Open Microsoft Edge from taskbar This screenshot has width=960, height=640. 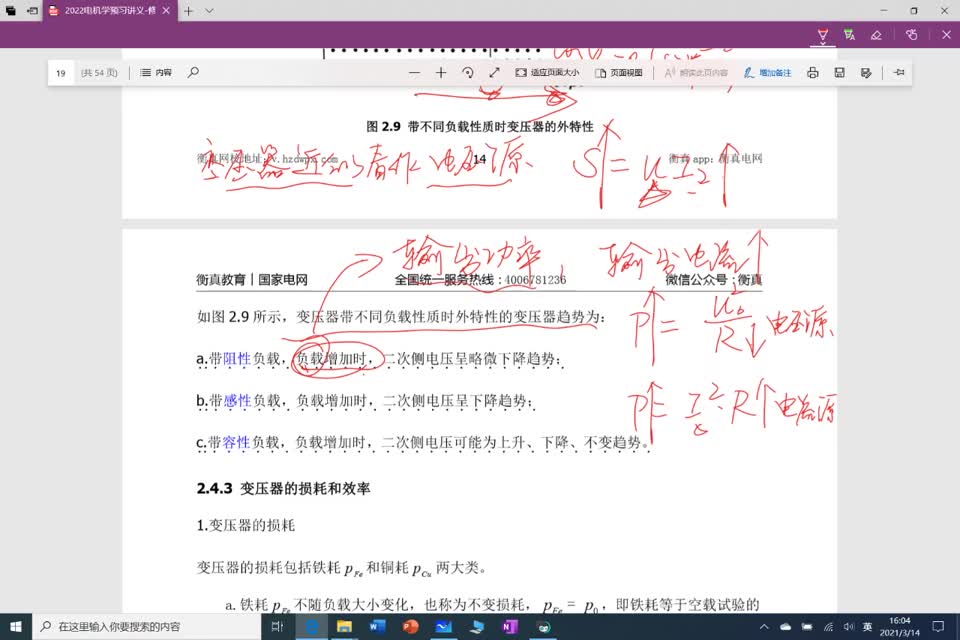[x=312, y=627]
